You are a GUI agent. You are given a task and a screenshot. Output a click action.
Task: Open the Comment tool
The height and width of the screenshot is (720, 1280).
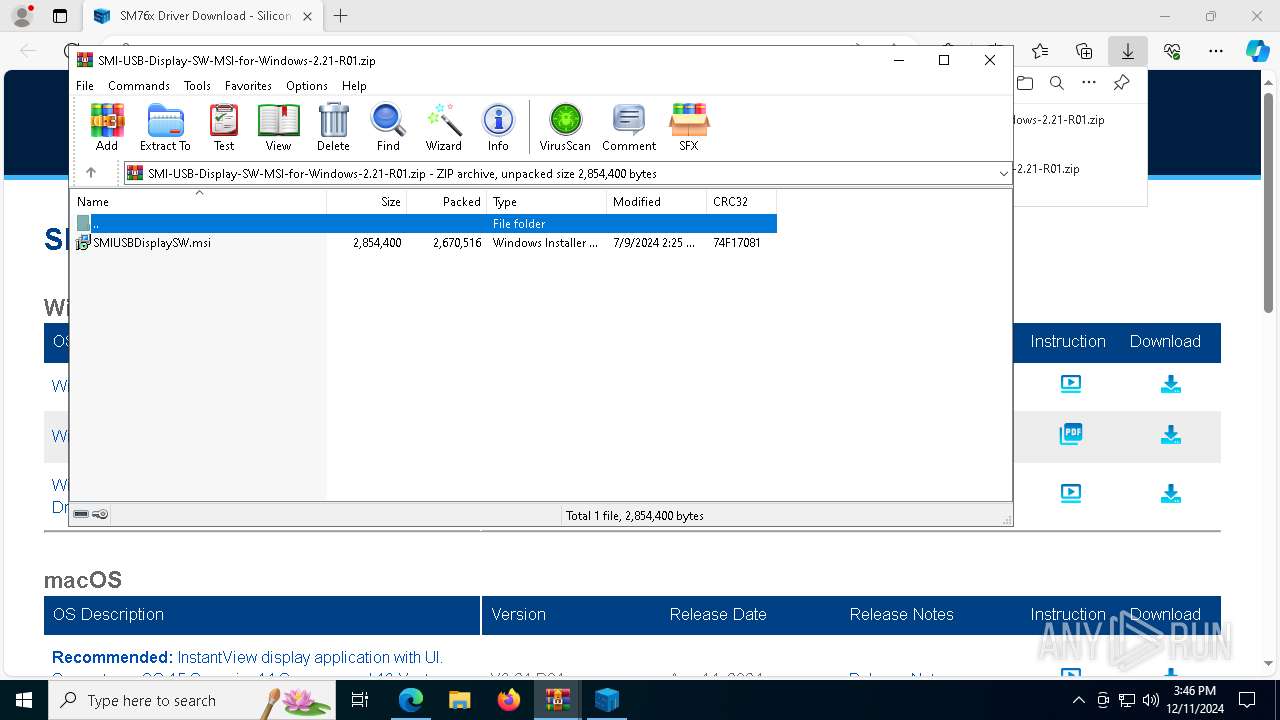pyautogui.click(x=628, y=127)
